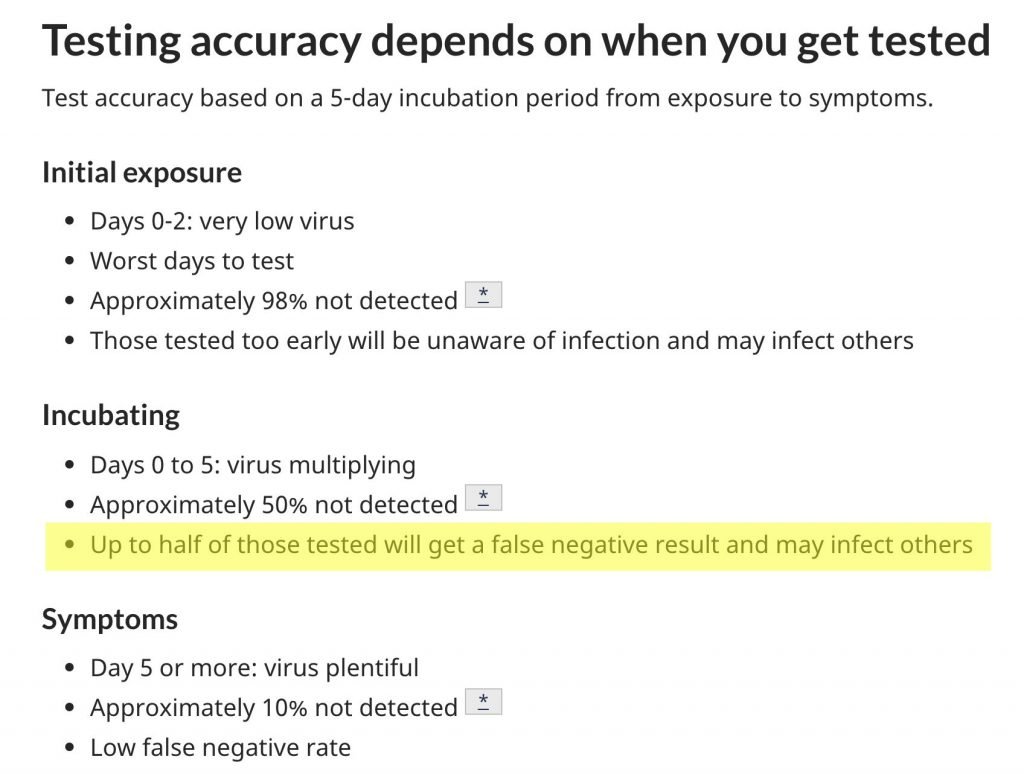1024x774 pixels.
Task: Click the 'Worst days to test' bullet
Action: (x=192, y=261)
